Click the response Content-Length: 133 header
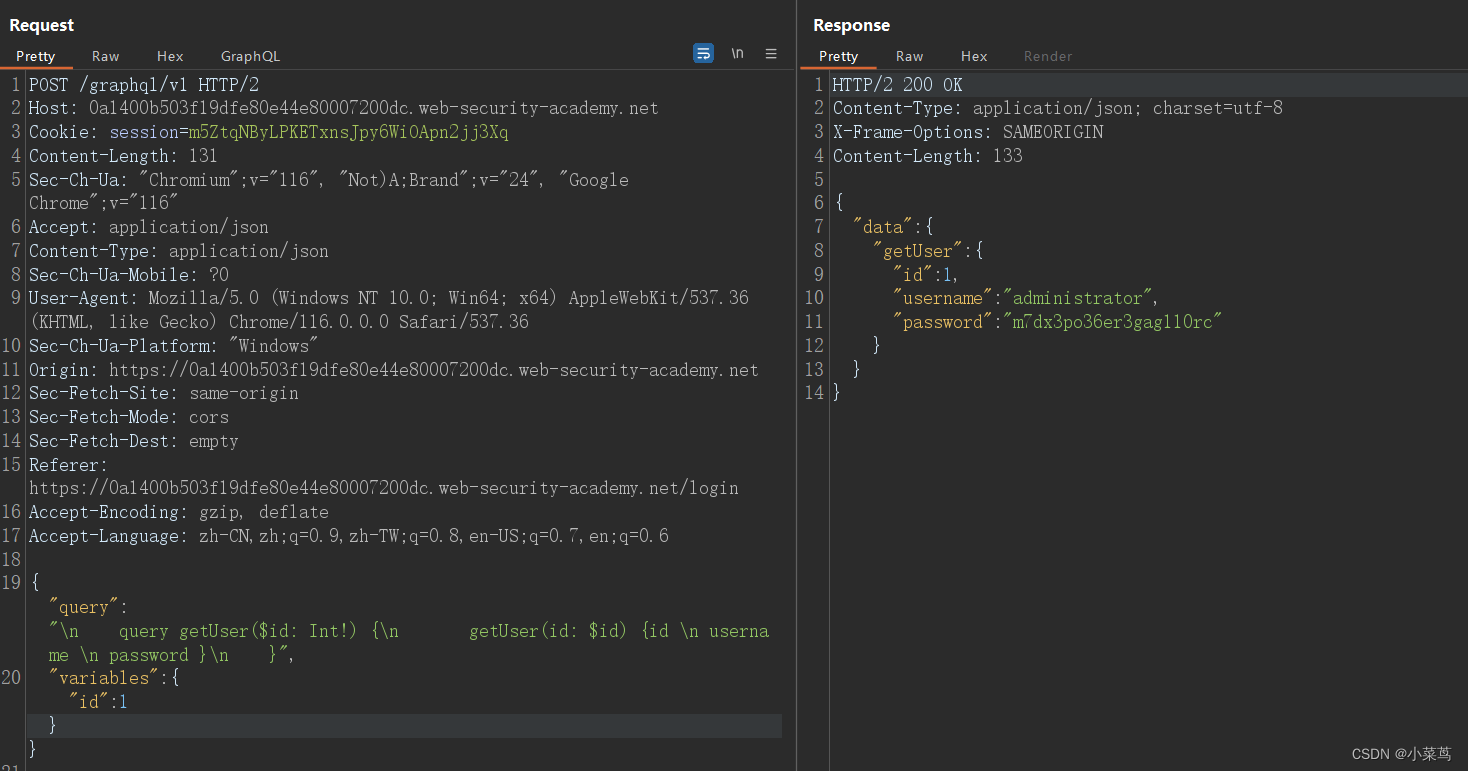The height and width of the screenshot is (771, 1468). pyautogui.click(x=928, y=156)
